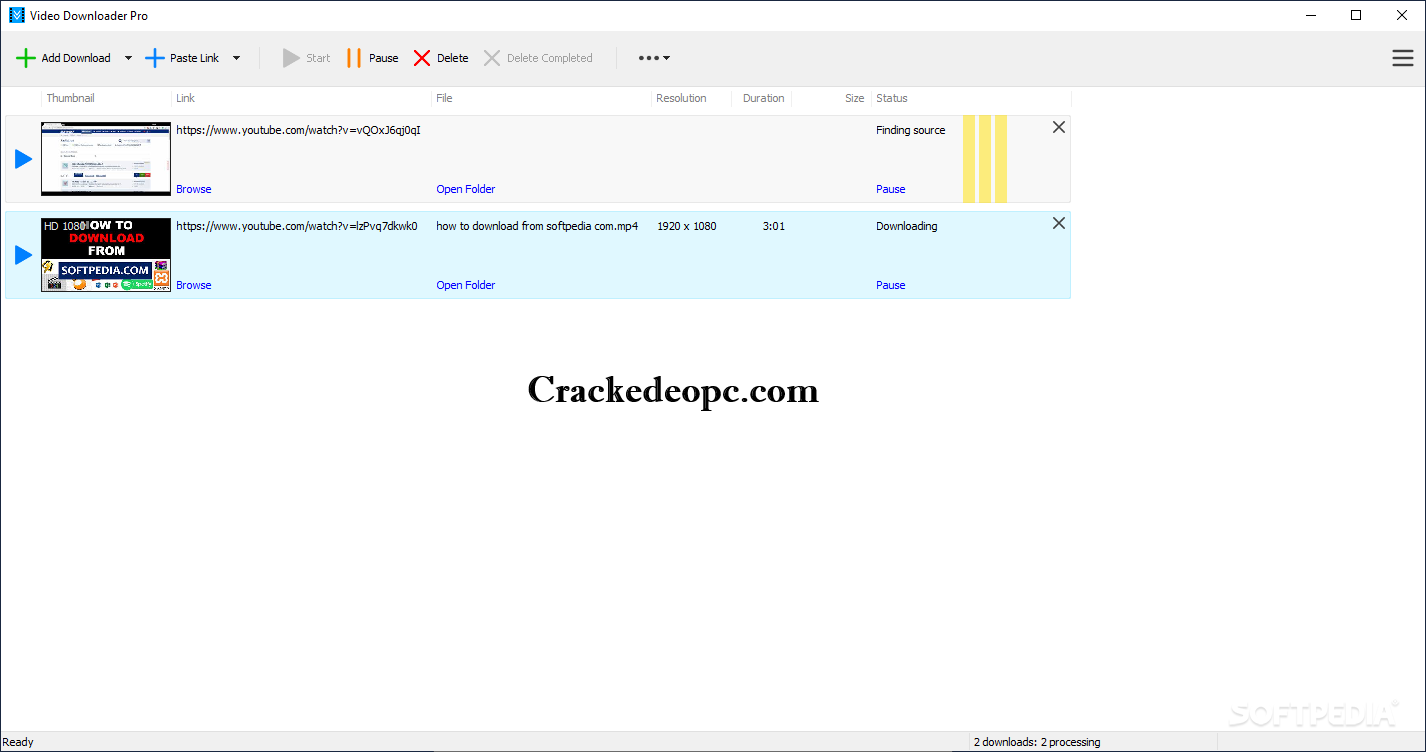Click the Downloading status text
This screenshot has height=752, width=1426.
[x=907, y=226]
